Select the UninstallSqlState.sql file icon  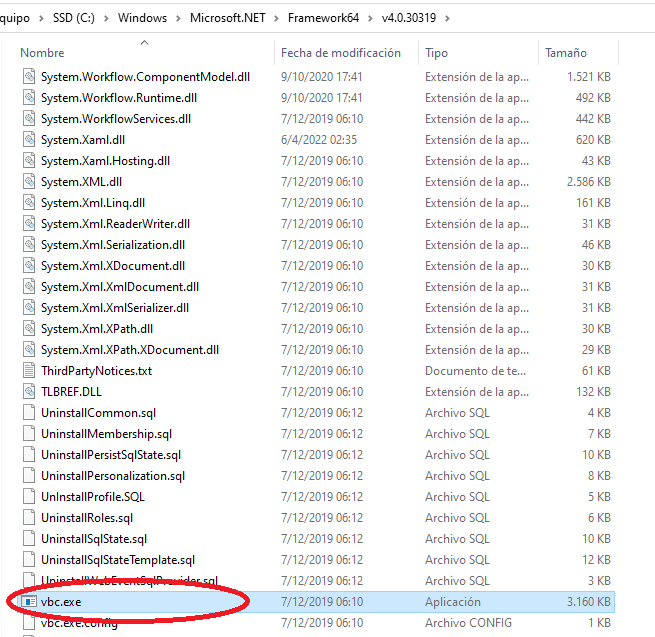[x=29, y=538]
